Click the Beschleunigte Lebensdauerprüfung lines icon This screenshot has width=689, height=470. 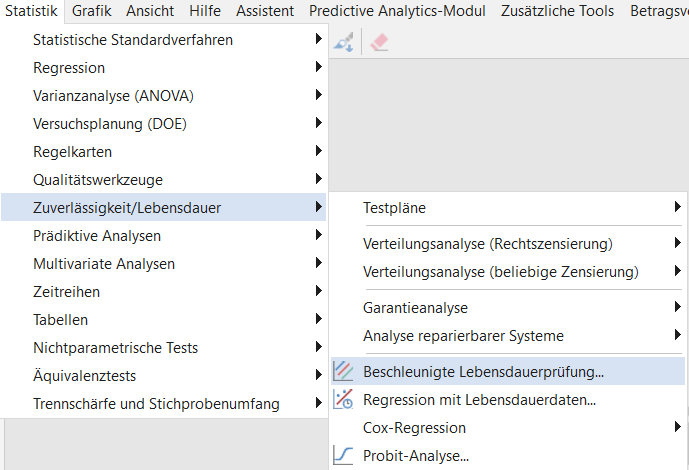[343, 371]
